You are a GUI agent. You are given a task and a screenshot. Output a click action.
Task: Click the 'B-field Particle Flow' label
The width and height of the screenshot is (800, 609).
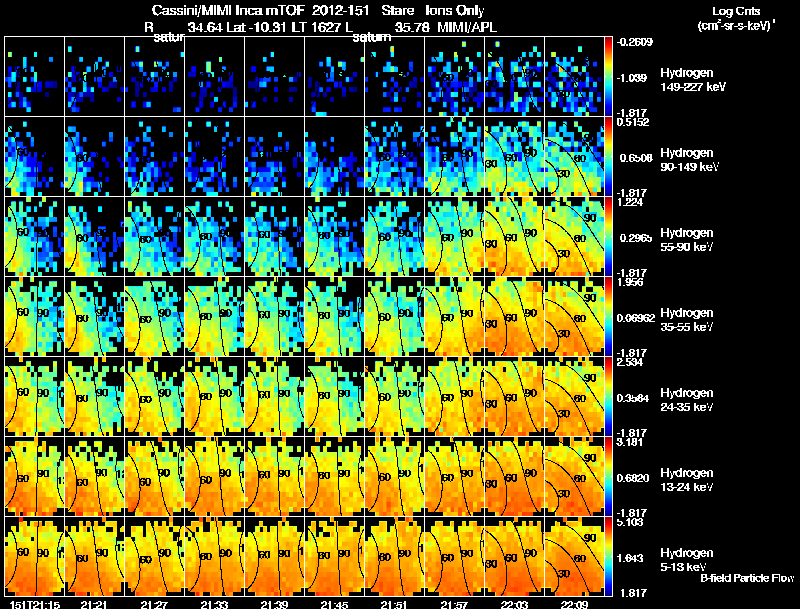coord(747,578)
